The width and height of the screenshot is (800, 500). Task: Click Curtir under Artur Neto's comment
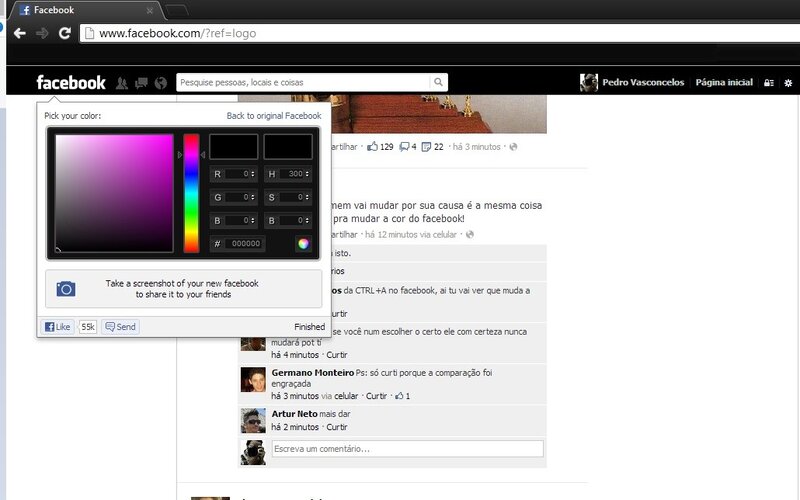(x=337, y=427)
